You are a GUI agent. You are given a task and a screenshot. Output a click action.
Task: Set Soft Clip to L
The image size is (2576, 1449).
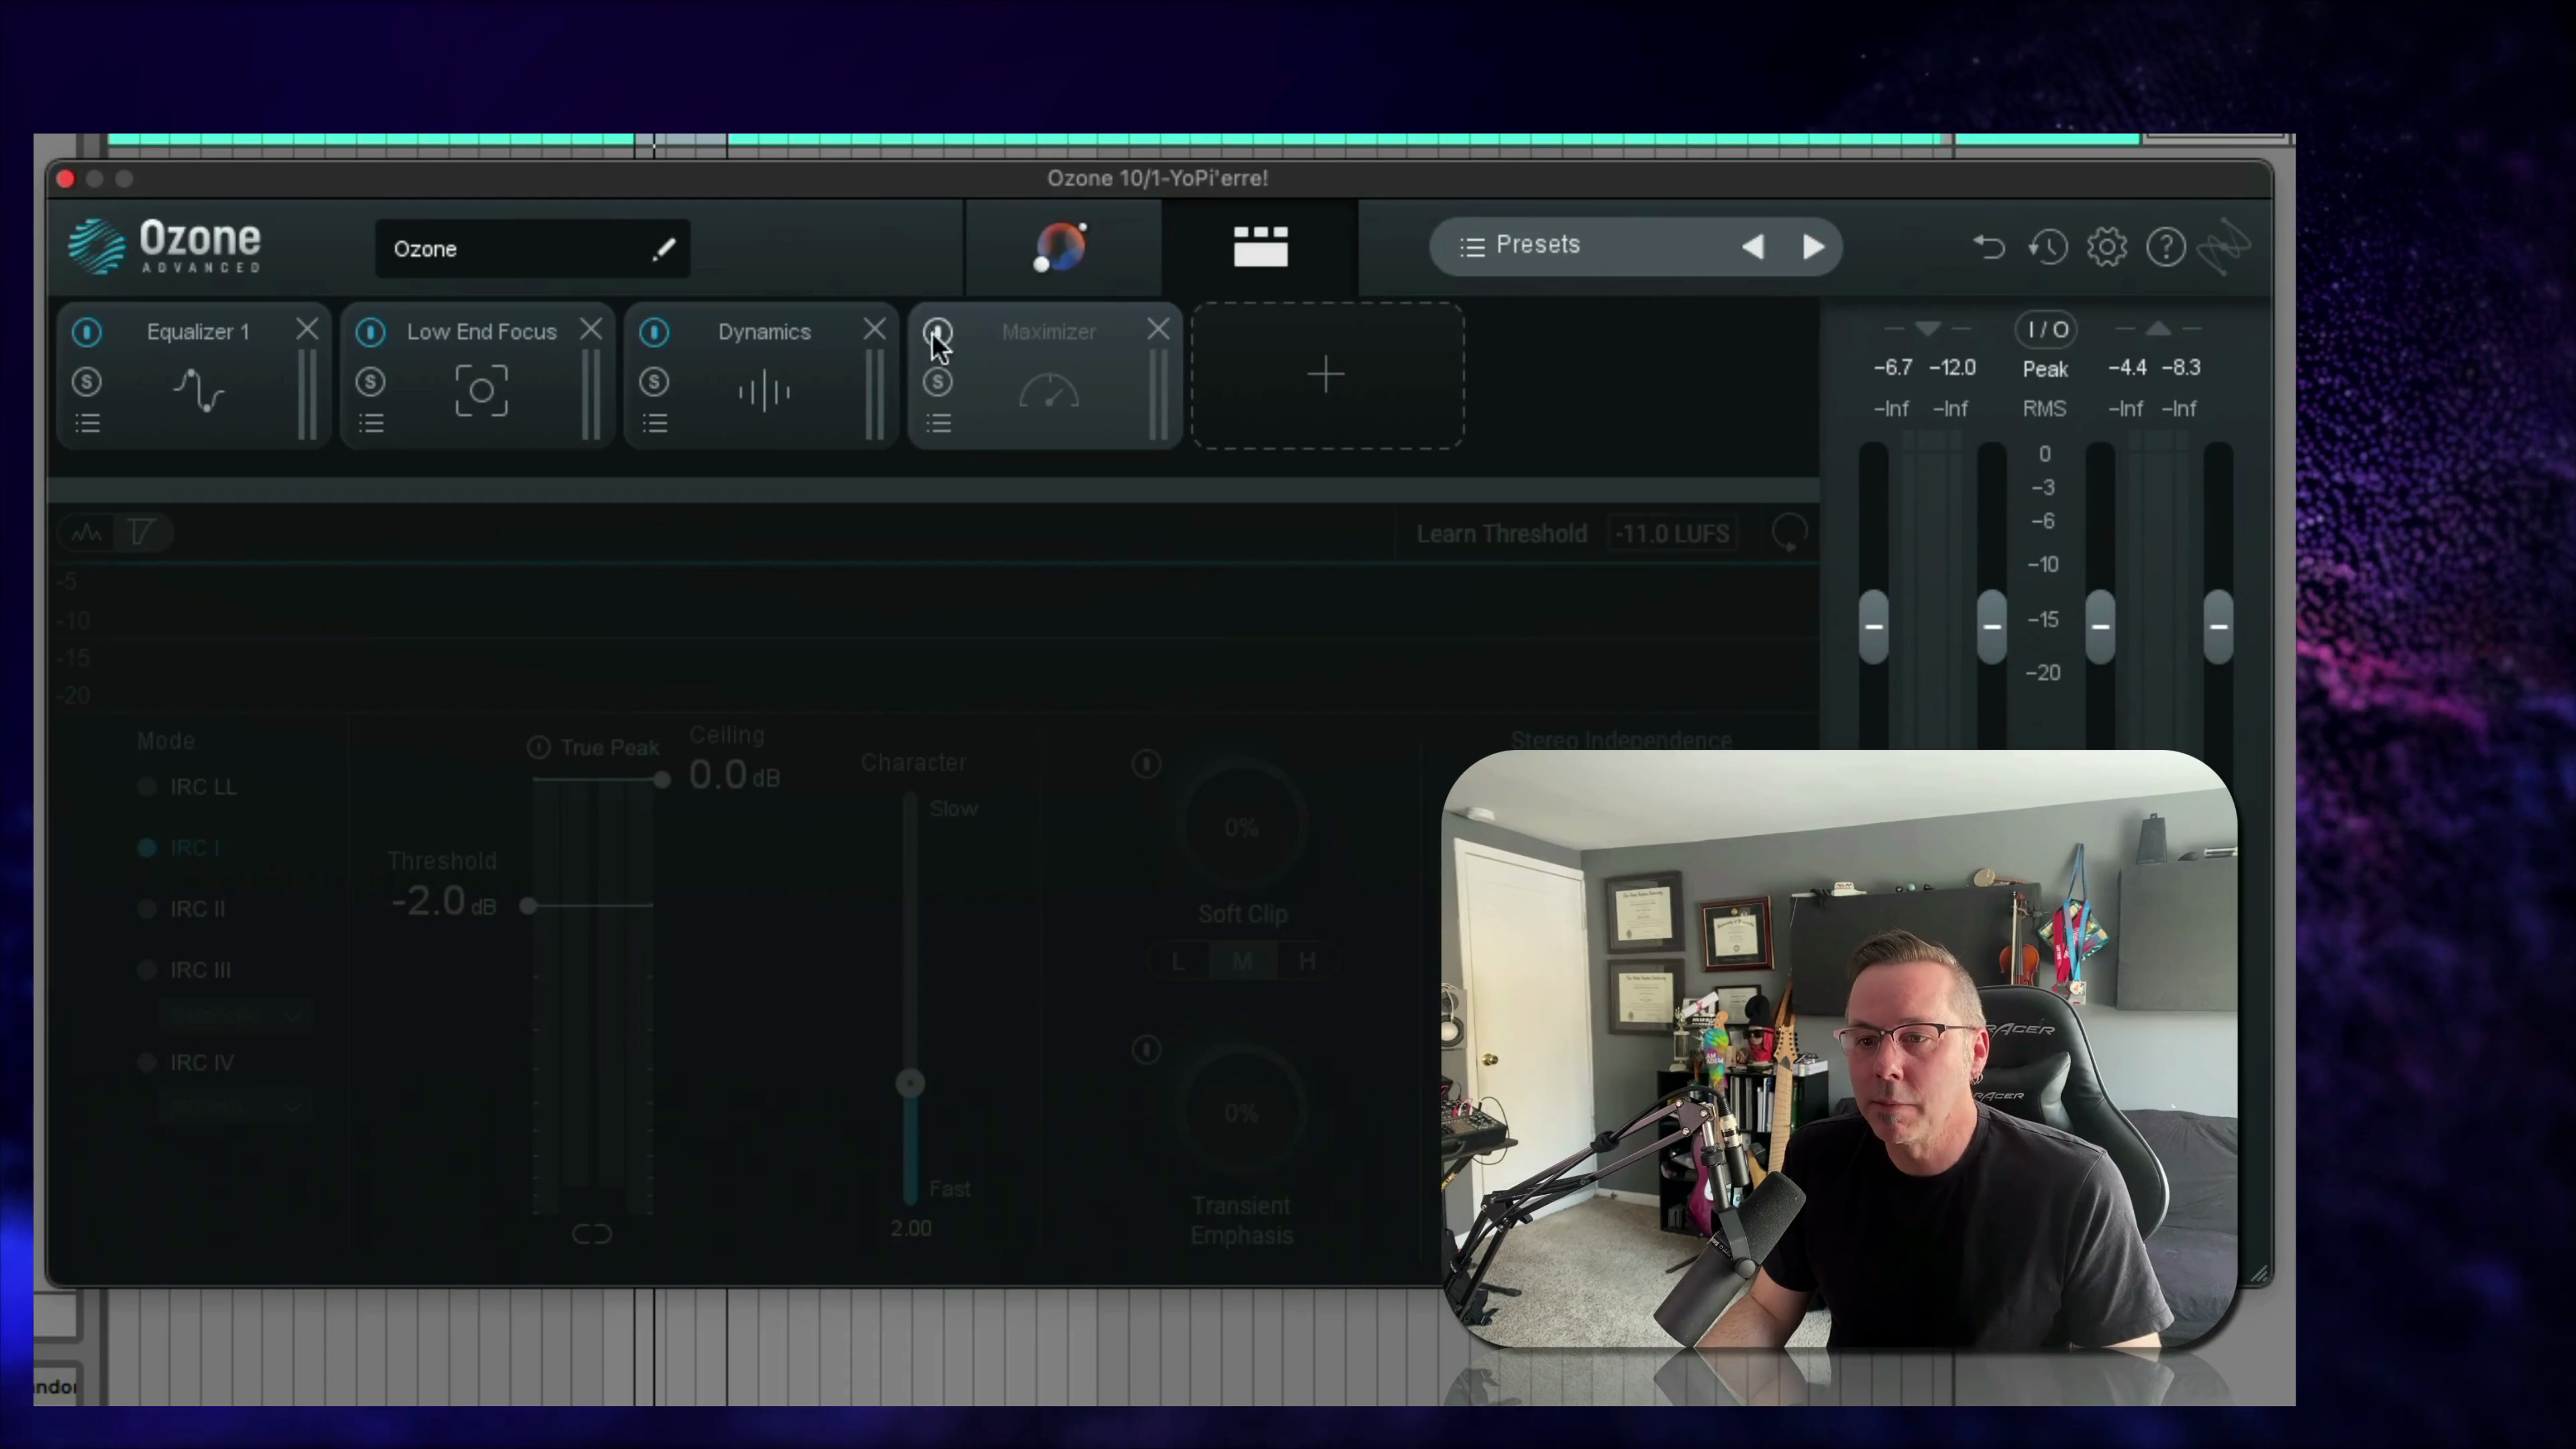(x=1178, y=961)
